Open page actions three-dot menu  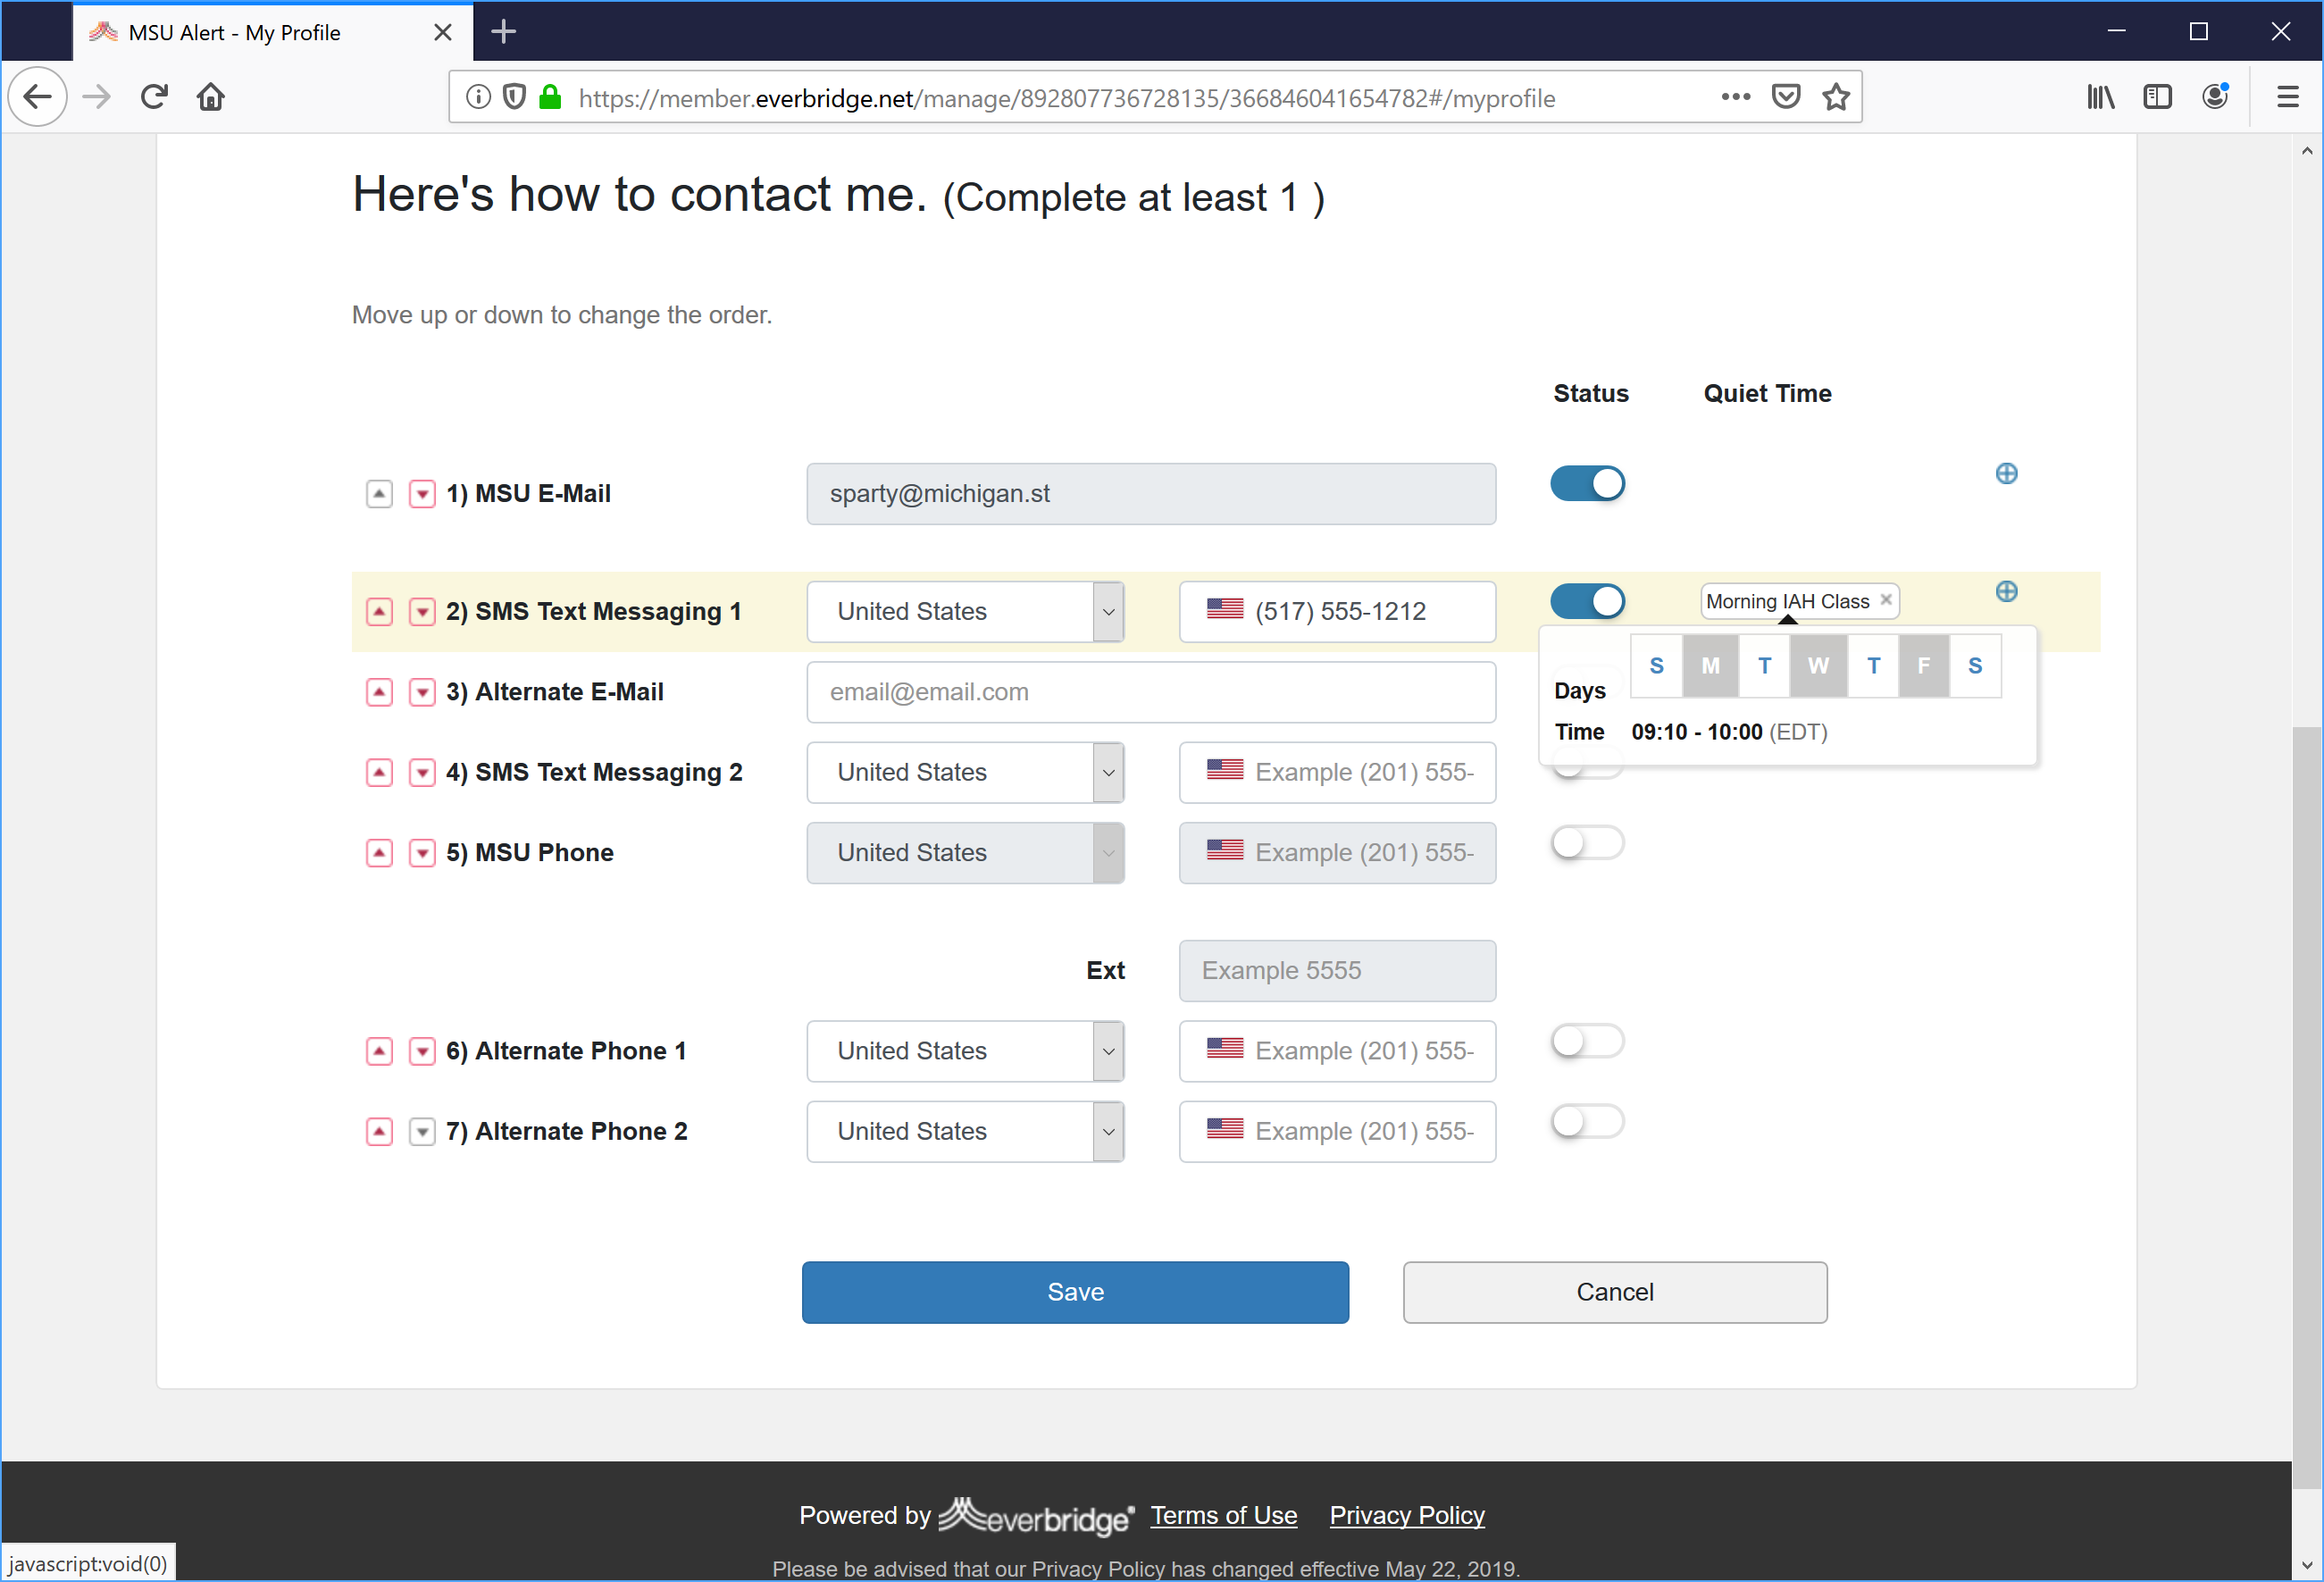coord(1736,97)
